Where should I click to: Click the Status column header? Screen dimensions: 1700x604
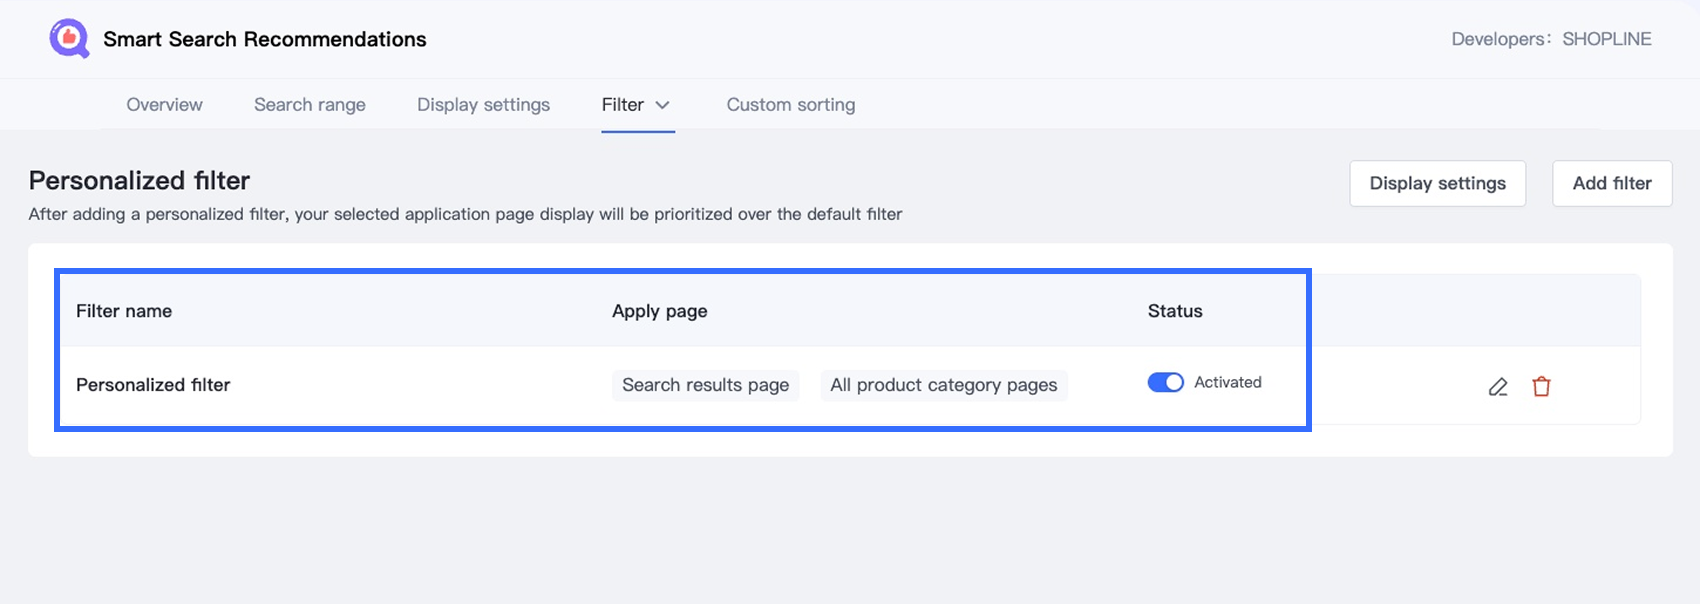click(x=1175, y=311)
